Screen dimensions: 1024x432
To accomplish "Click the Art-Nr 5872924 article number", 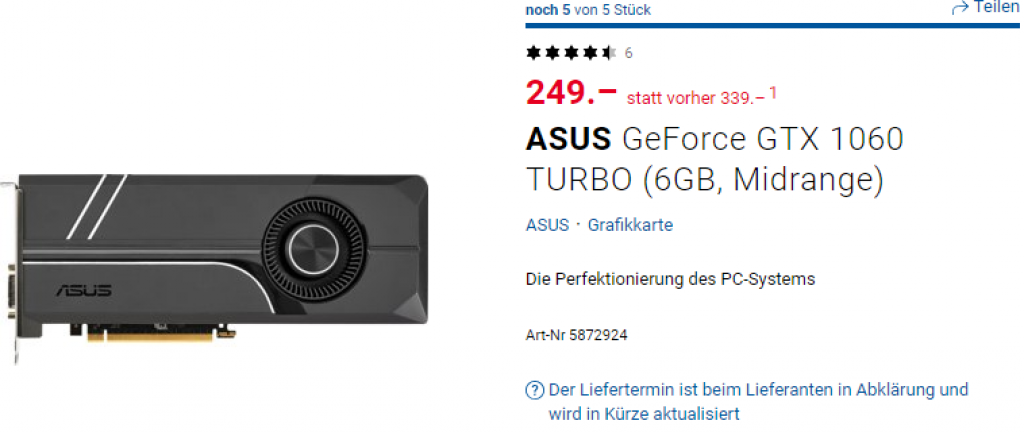I will (x=577, y=335).
